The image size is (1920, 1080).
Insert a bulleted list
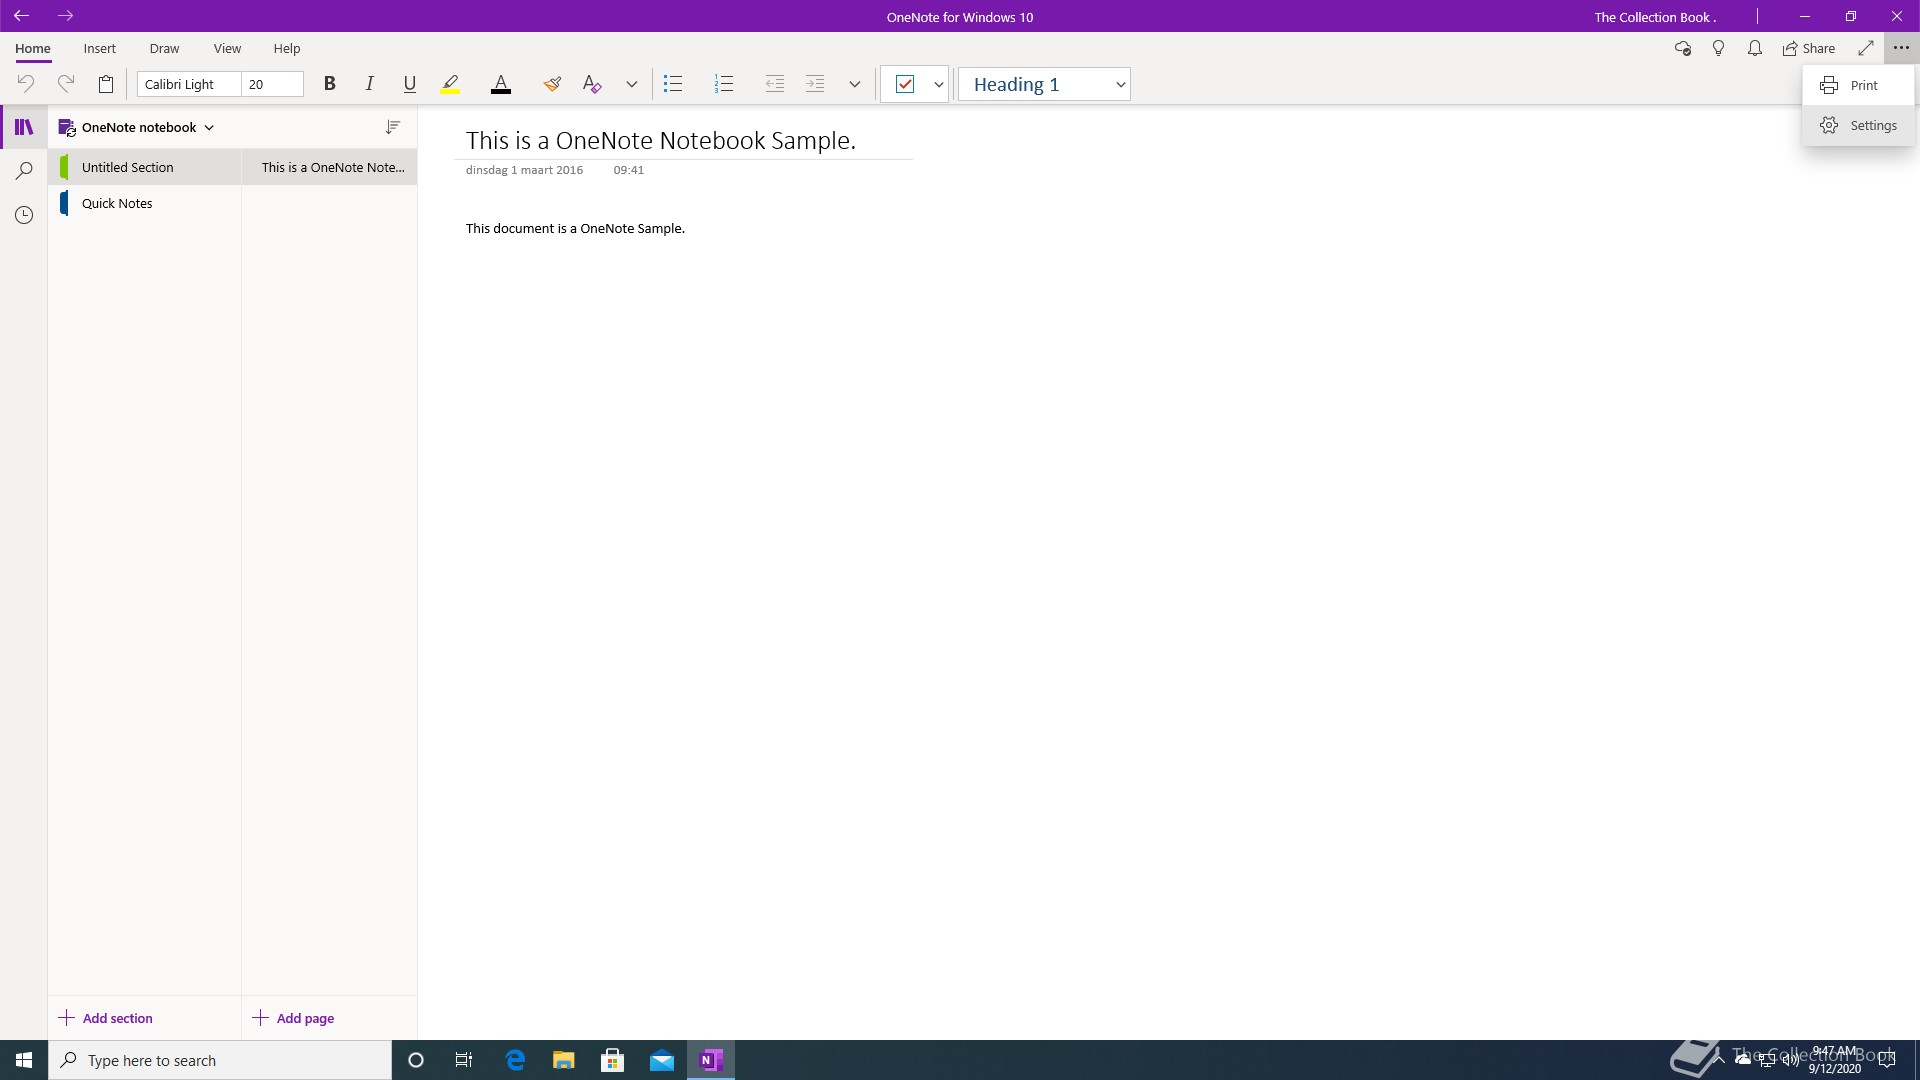click(673, 84)
